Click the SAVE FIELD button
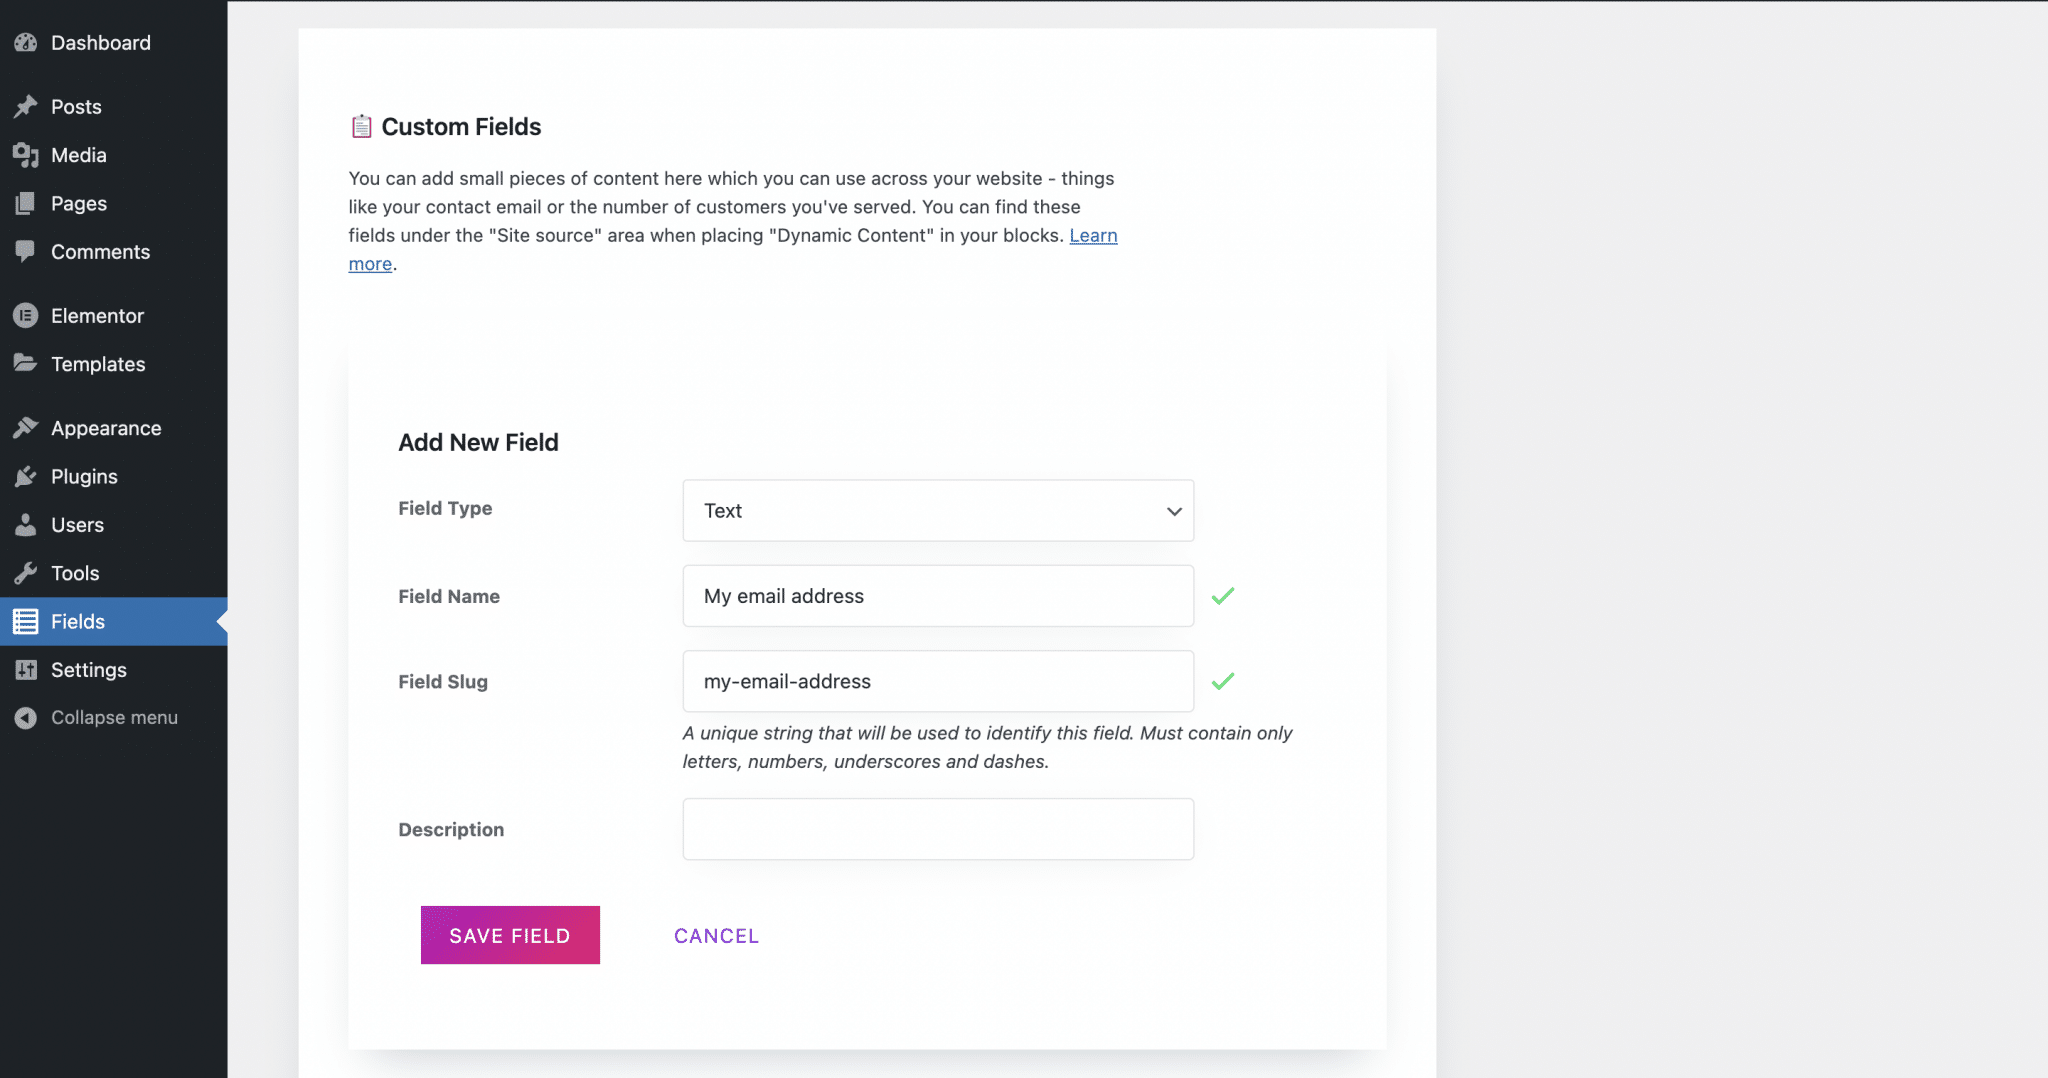Screen dimensions: 2048x1078 click(509, 934)
